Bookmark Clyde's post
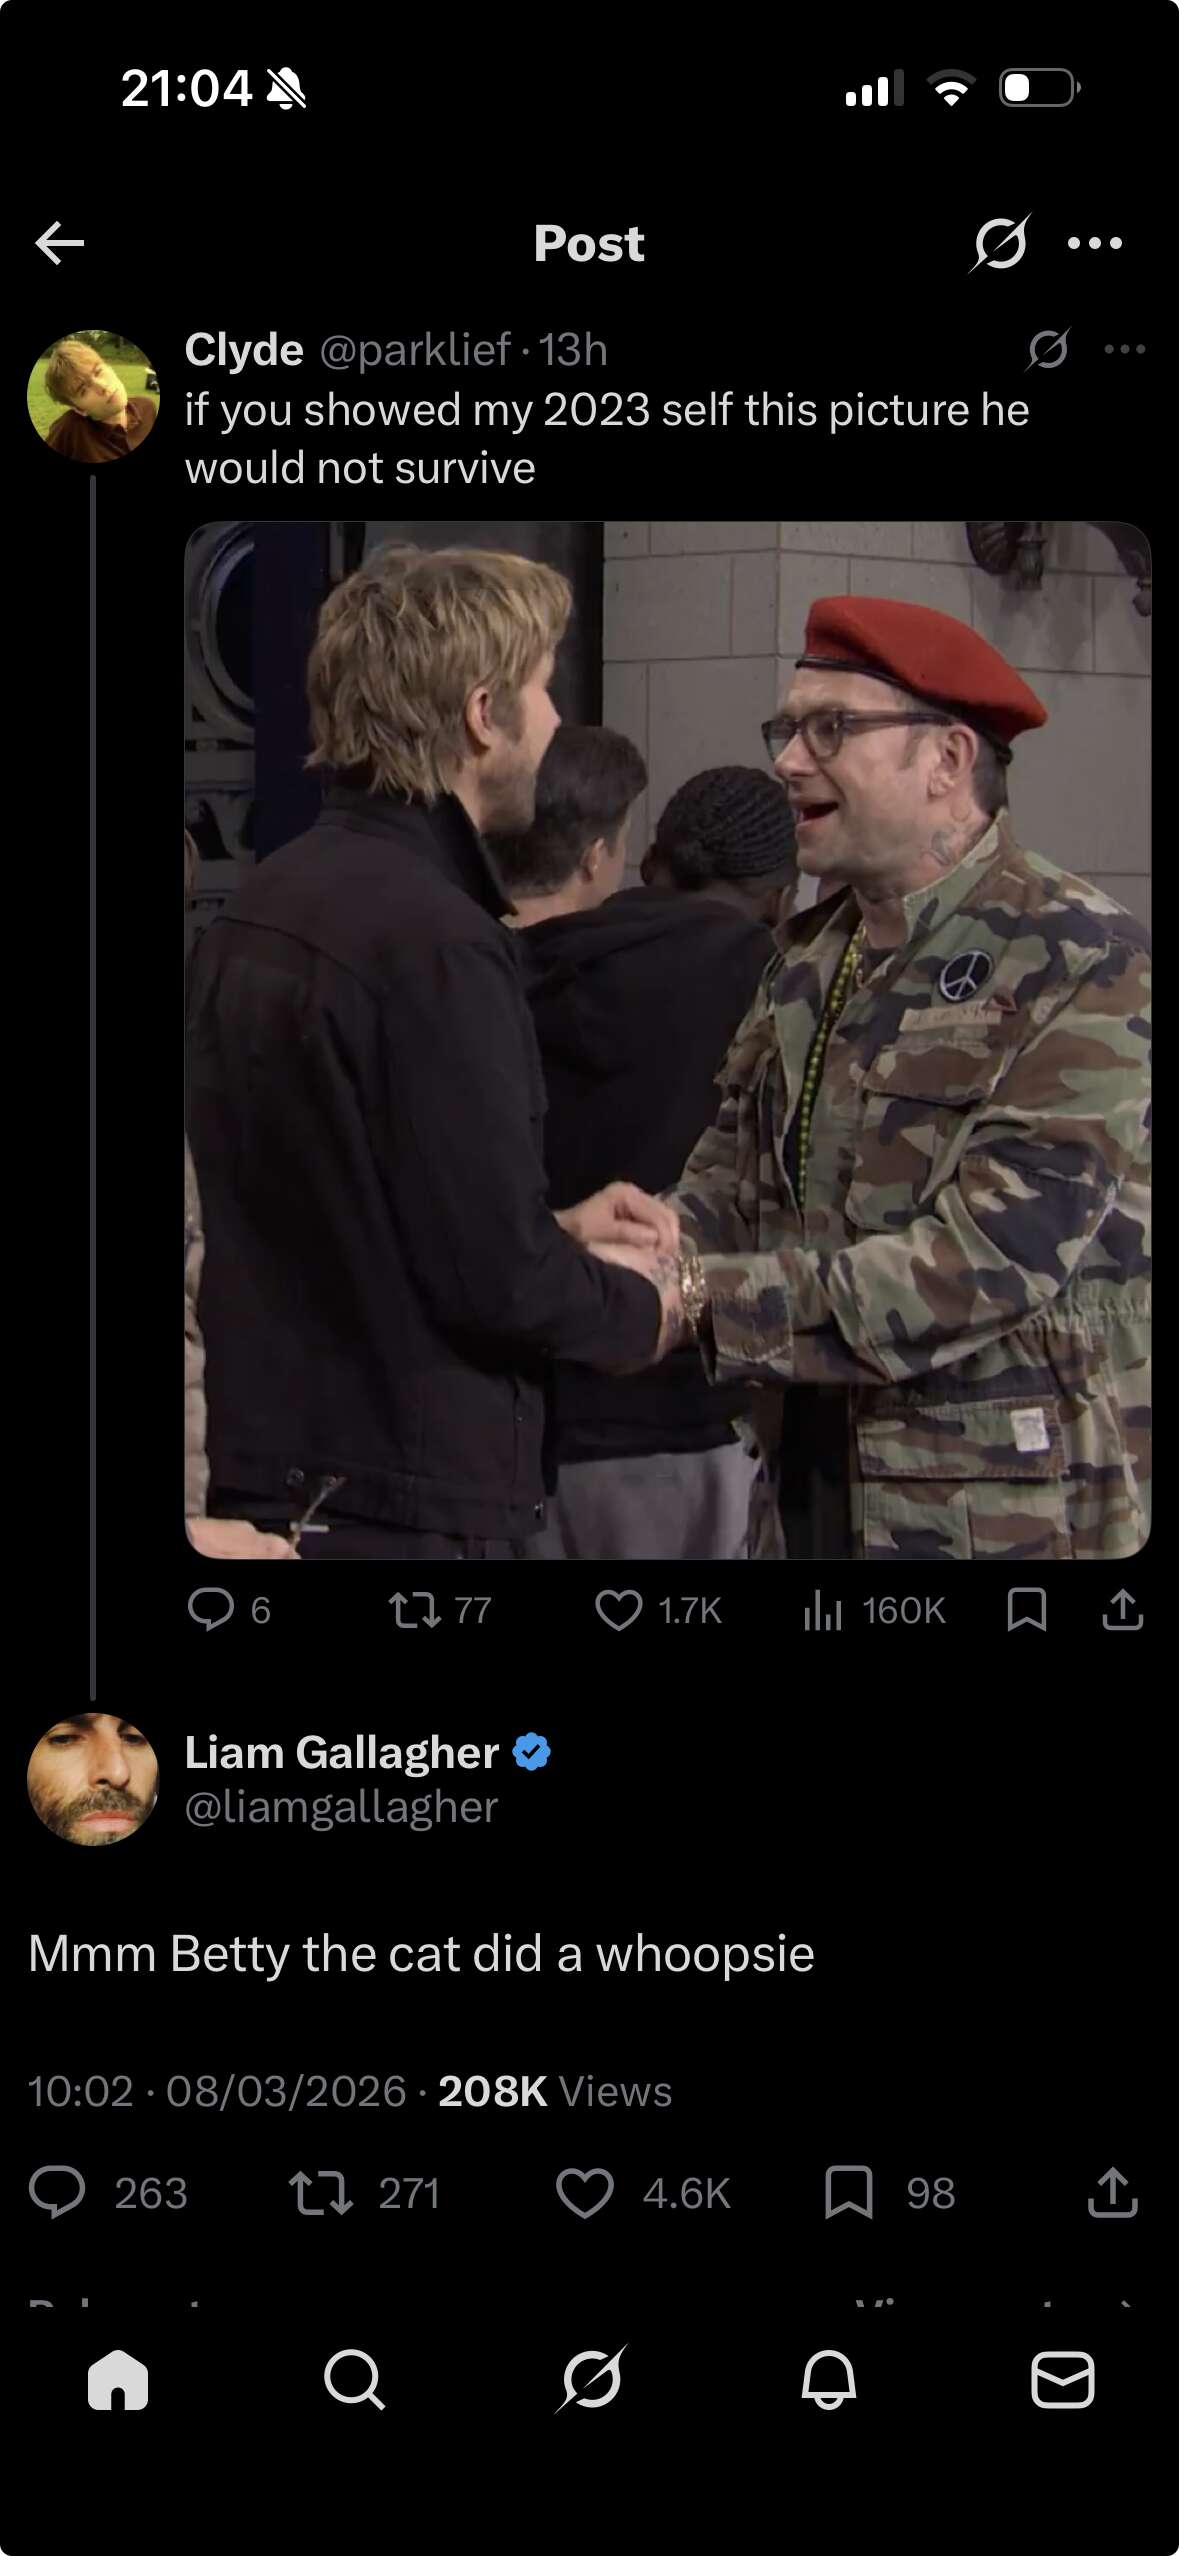Image resolution: width=1179 pixels, height=2556 pixels. (x=1027, y=1610)
